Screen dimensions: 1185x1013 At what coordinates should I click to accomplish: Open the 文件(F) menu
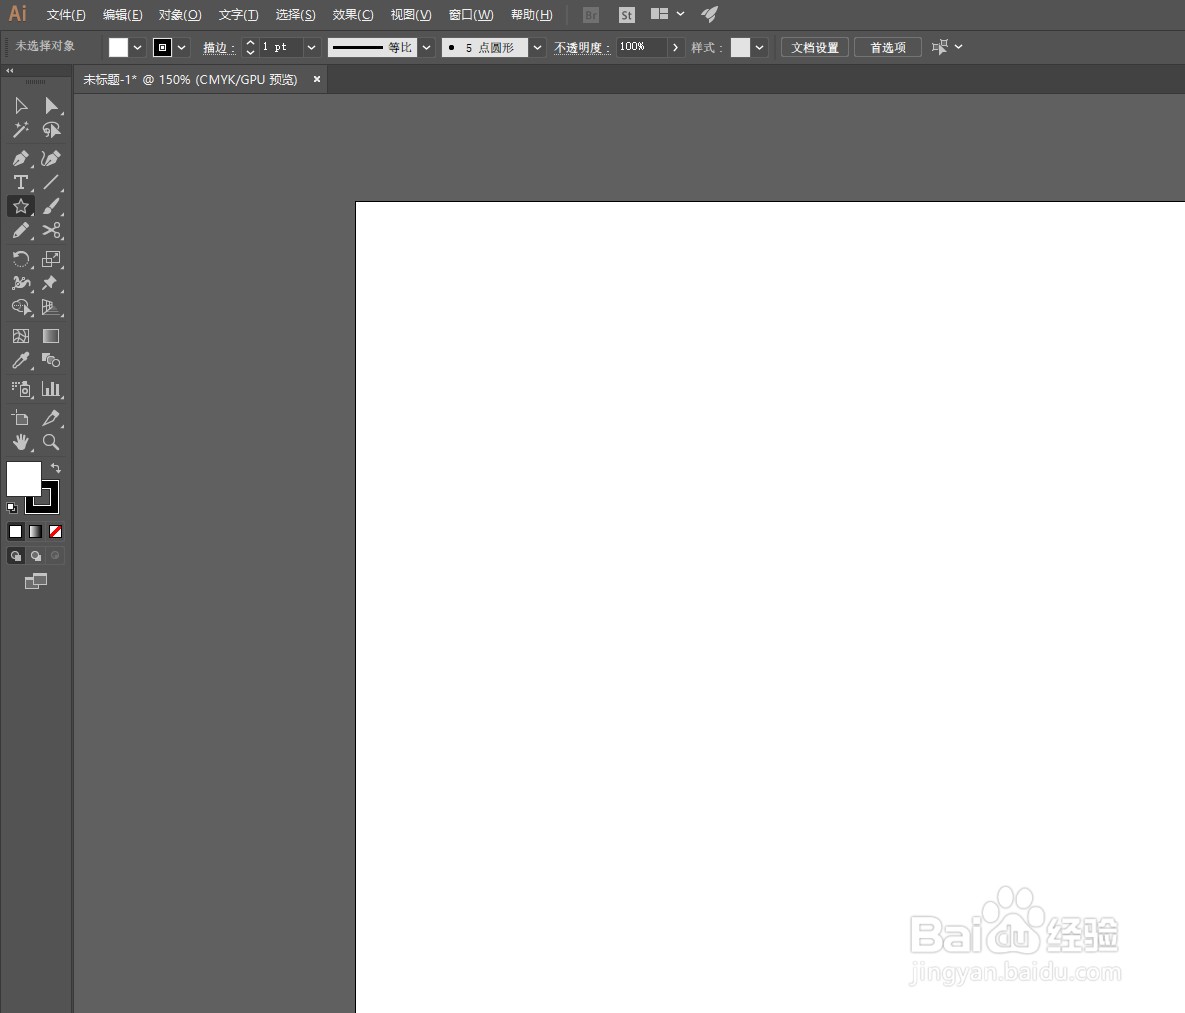[66, 15]
